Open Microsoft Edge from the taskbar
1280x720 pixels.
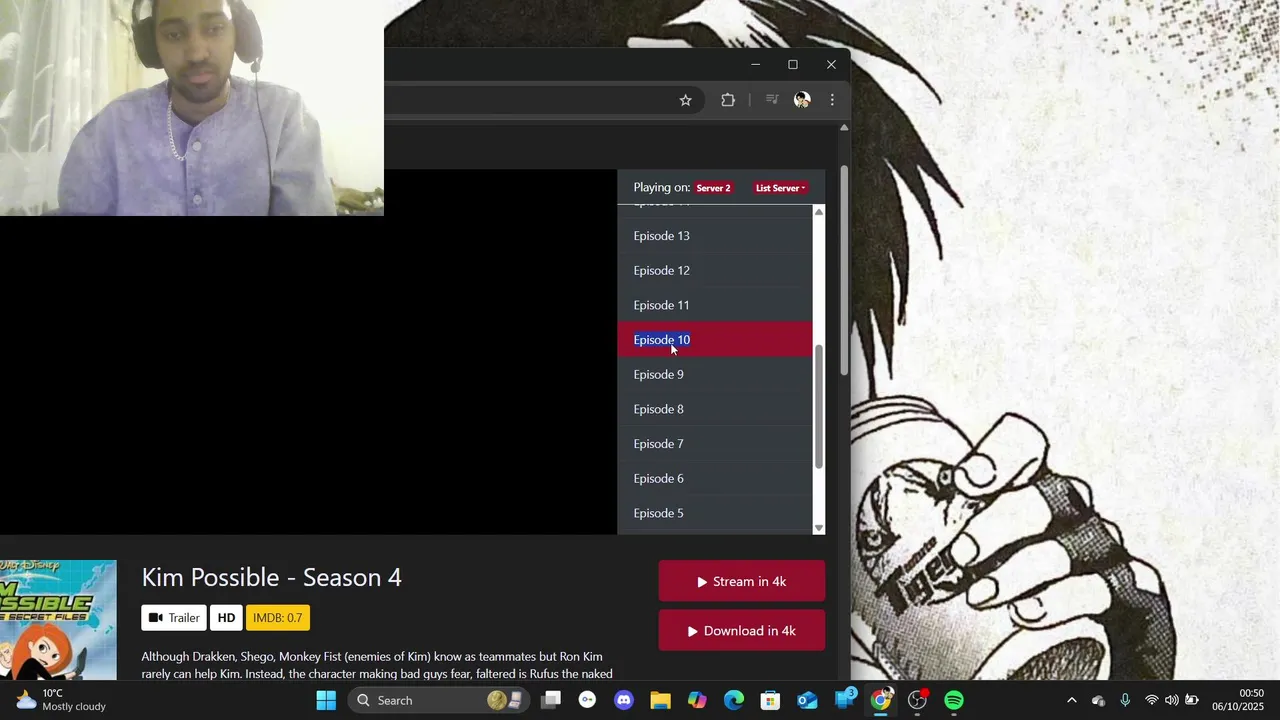(x=734, y=700)
